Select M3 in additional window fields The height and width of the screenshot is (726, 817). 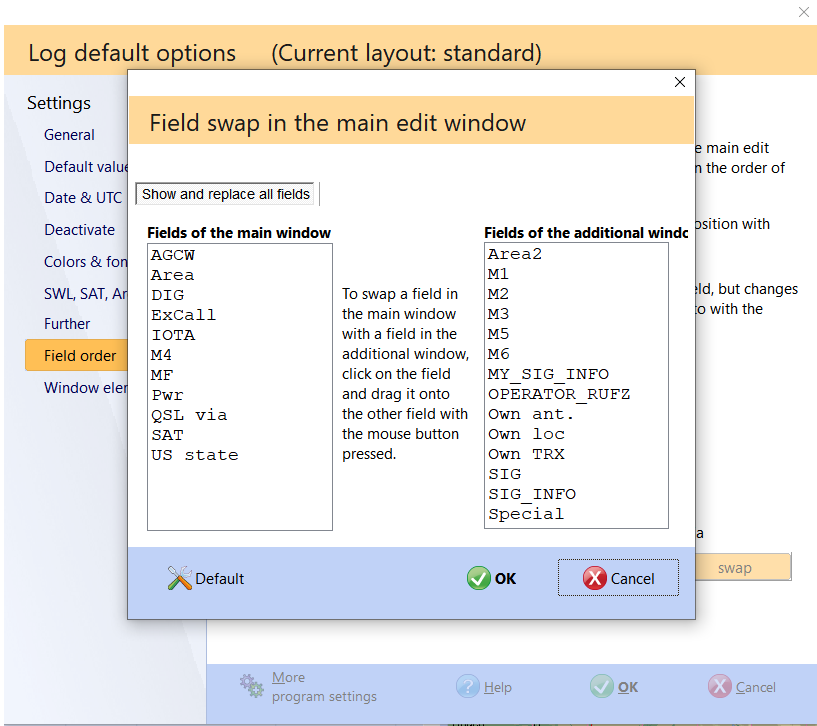click(x=576, y=314)
